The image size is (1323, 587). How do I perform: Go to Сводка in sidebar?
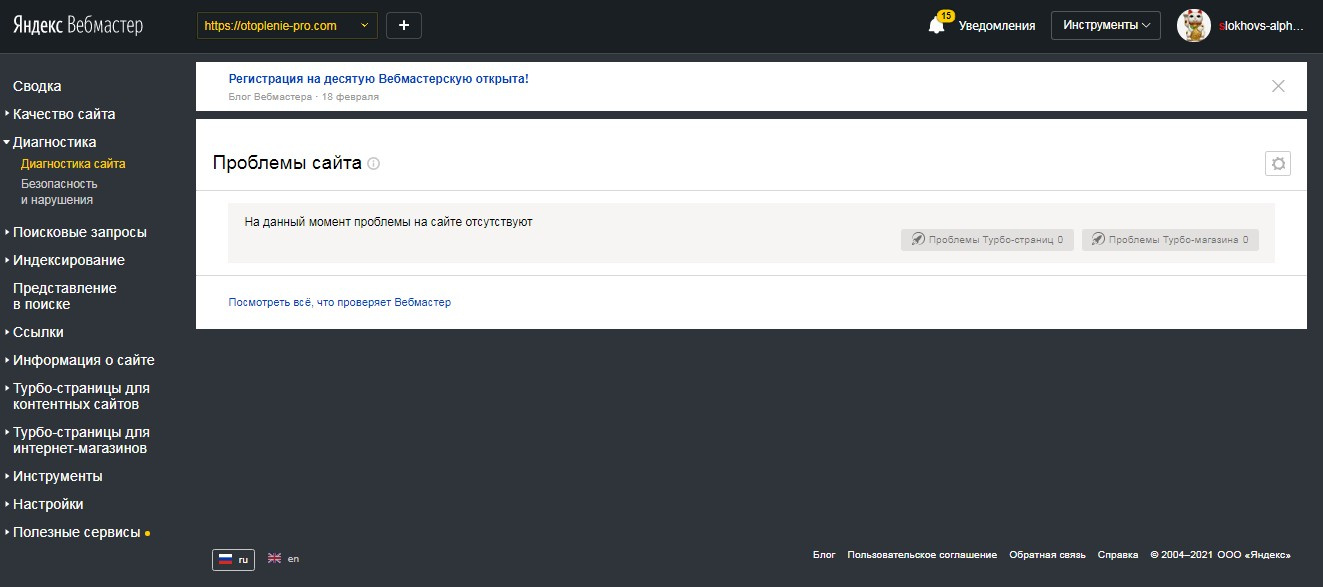click(37, 86)
